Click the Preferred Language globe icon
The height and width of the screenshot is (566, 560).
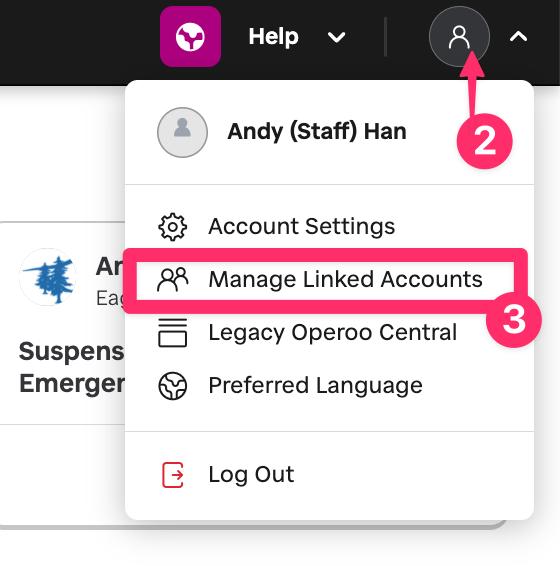173,386
